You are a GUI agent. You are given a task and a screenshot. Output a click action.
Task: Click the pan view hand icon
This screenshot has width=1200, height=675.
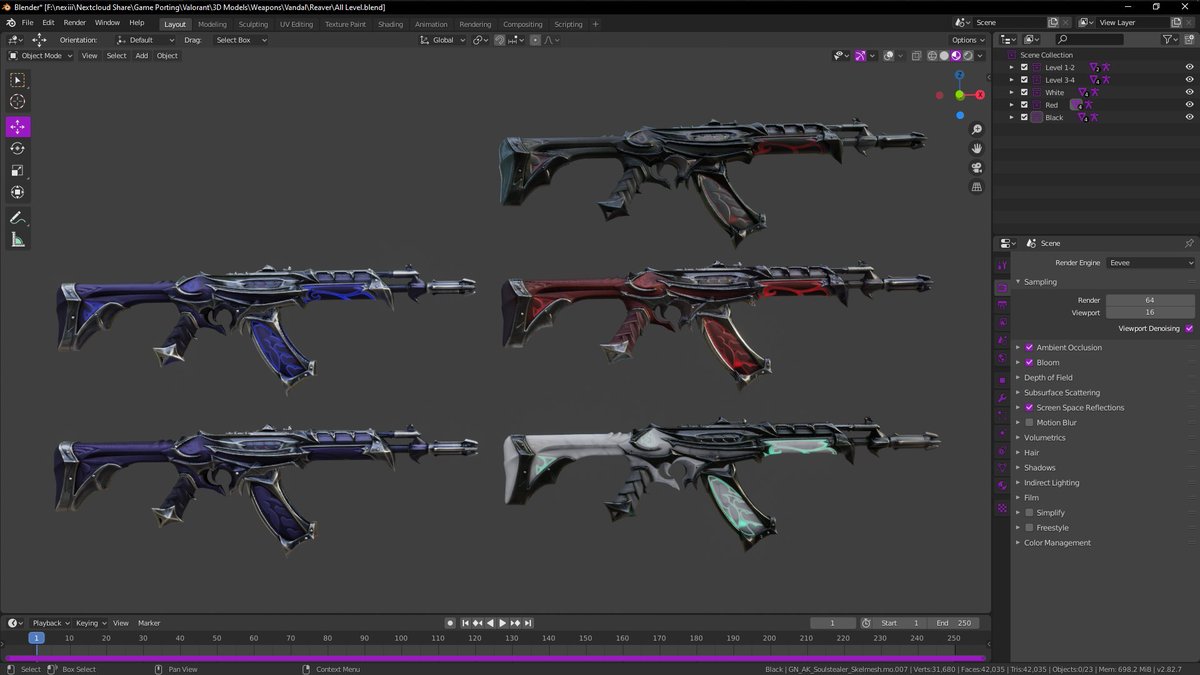click(x=977, y=149)
